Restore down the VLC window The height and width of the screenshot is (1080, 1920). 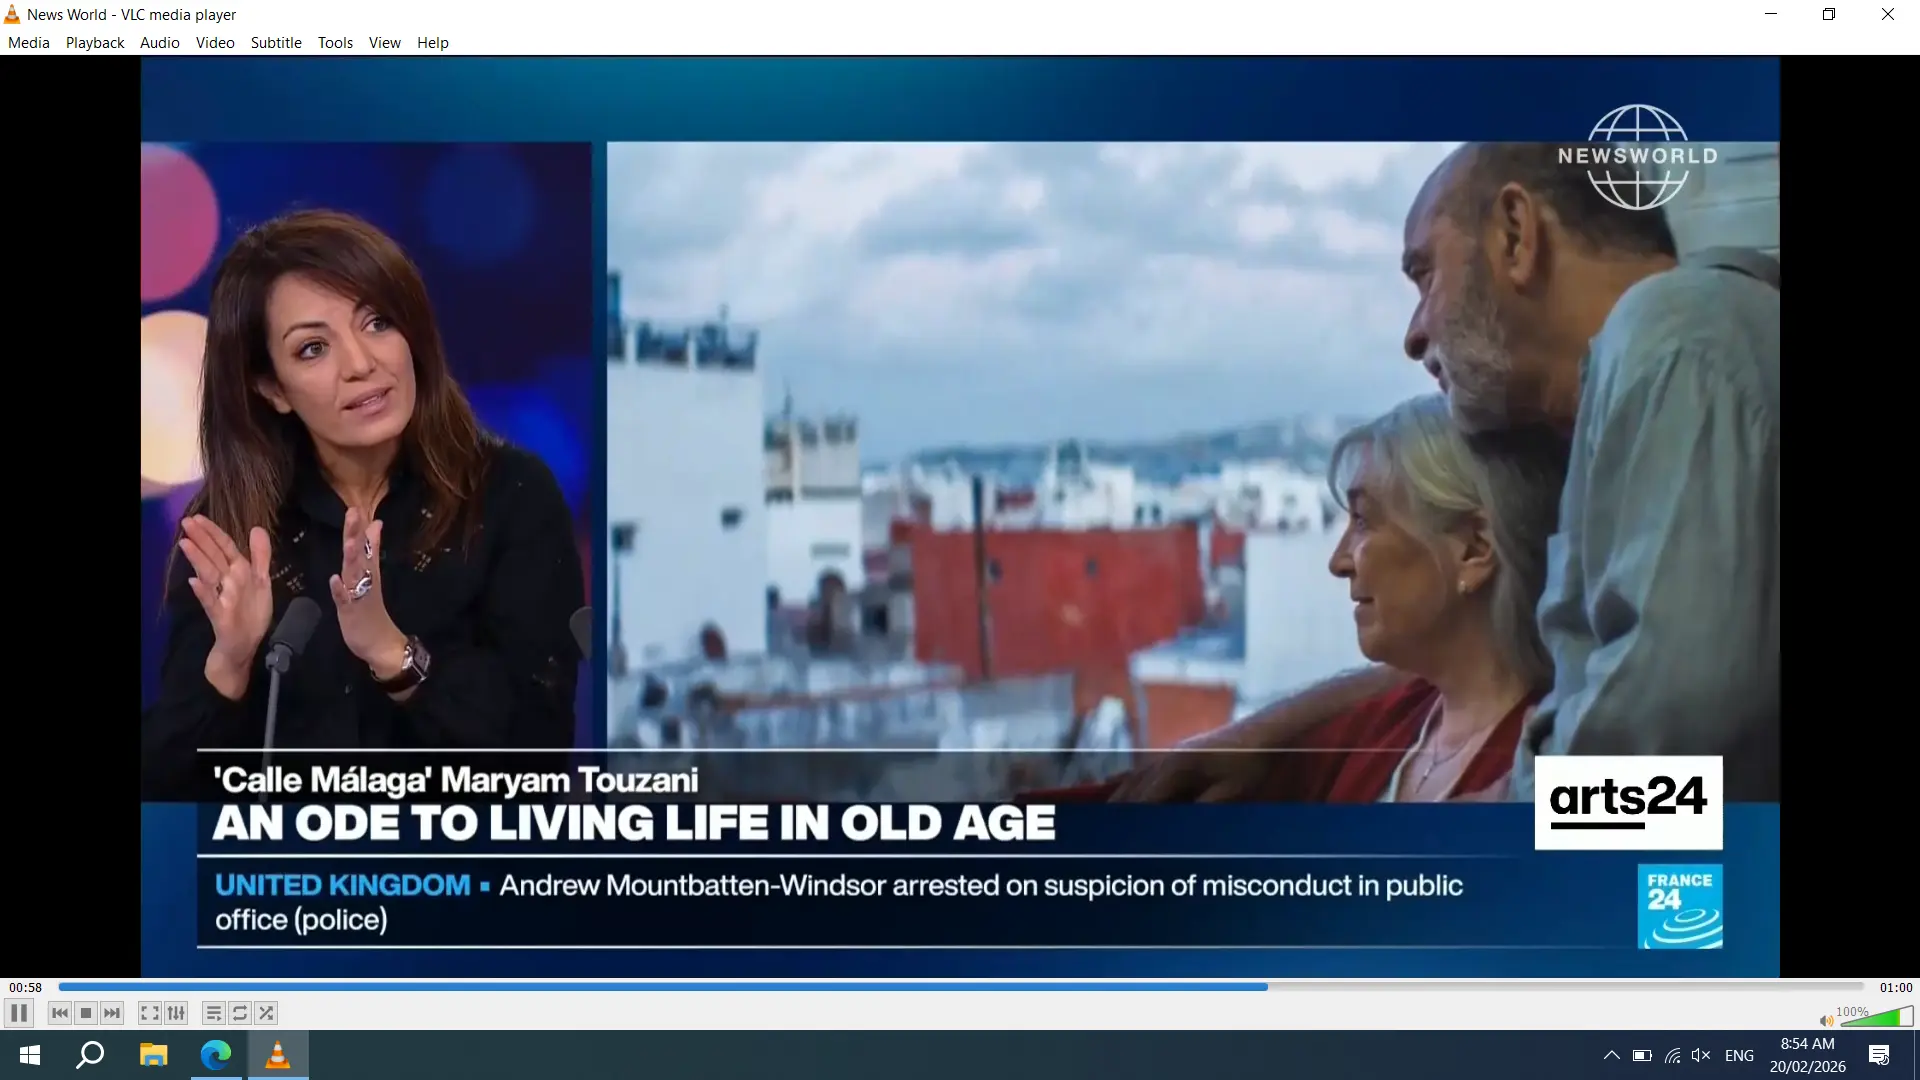(1829, 14)
